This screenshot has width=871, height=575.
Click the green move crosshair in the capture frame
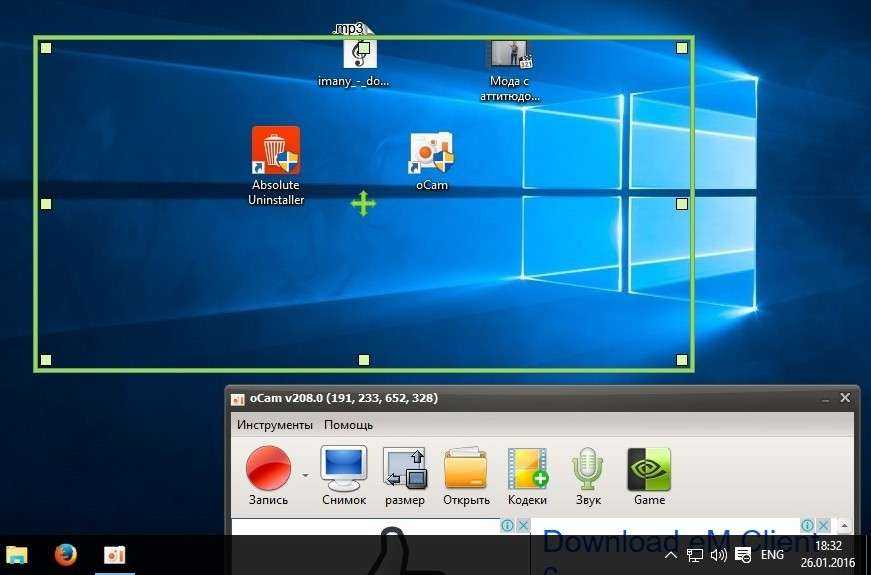(363, 203)
